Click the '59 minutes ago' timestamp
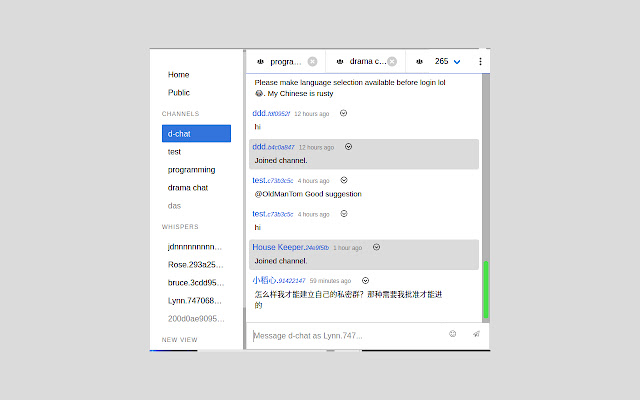 click(330, 281)
